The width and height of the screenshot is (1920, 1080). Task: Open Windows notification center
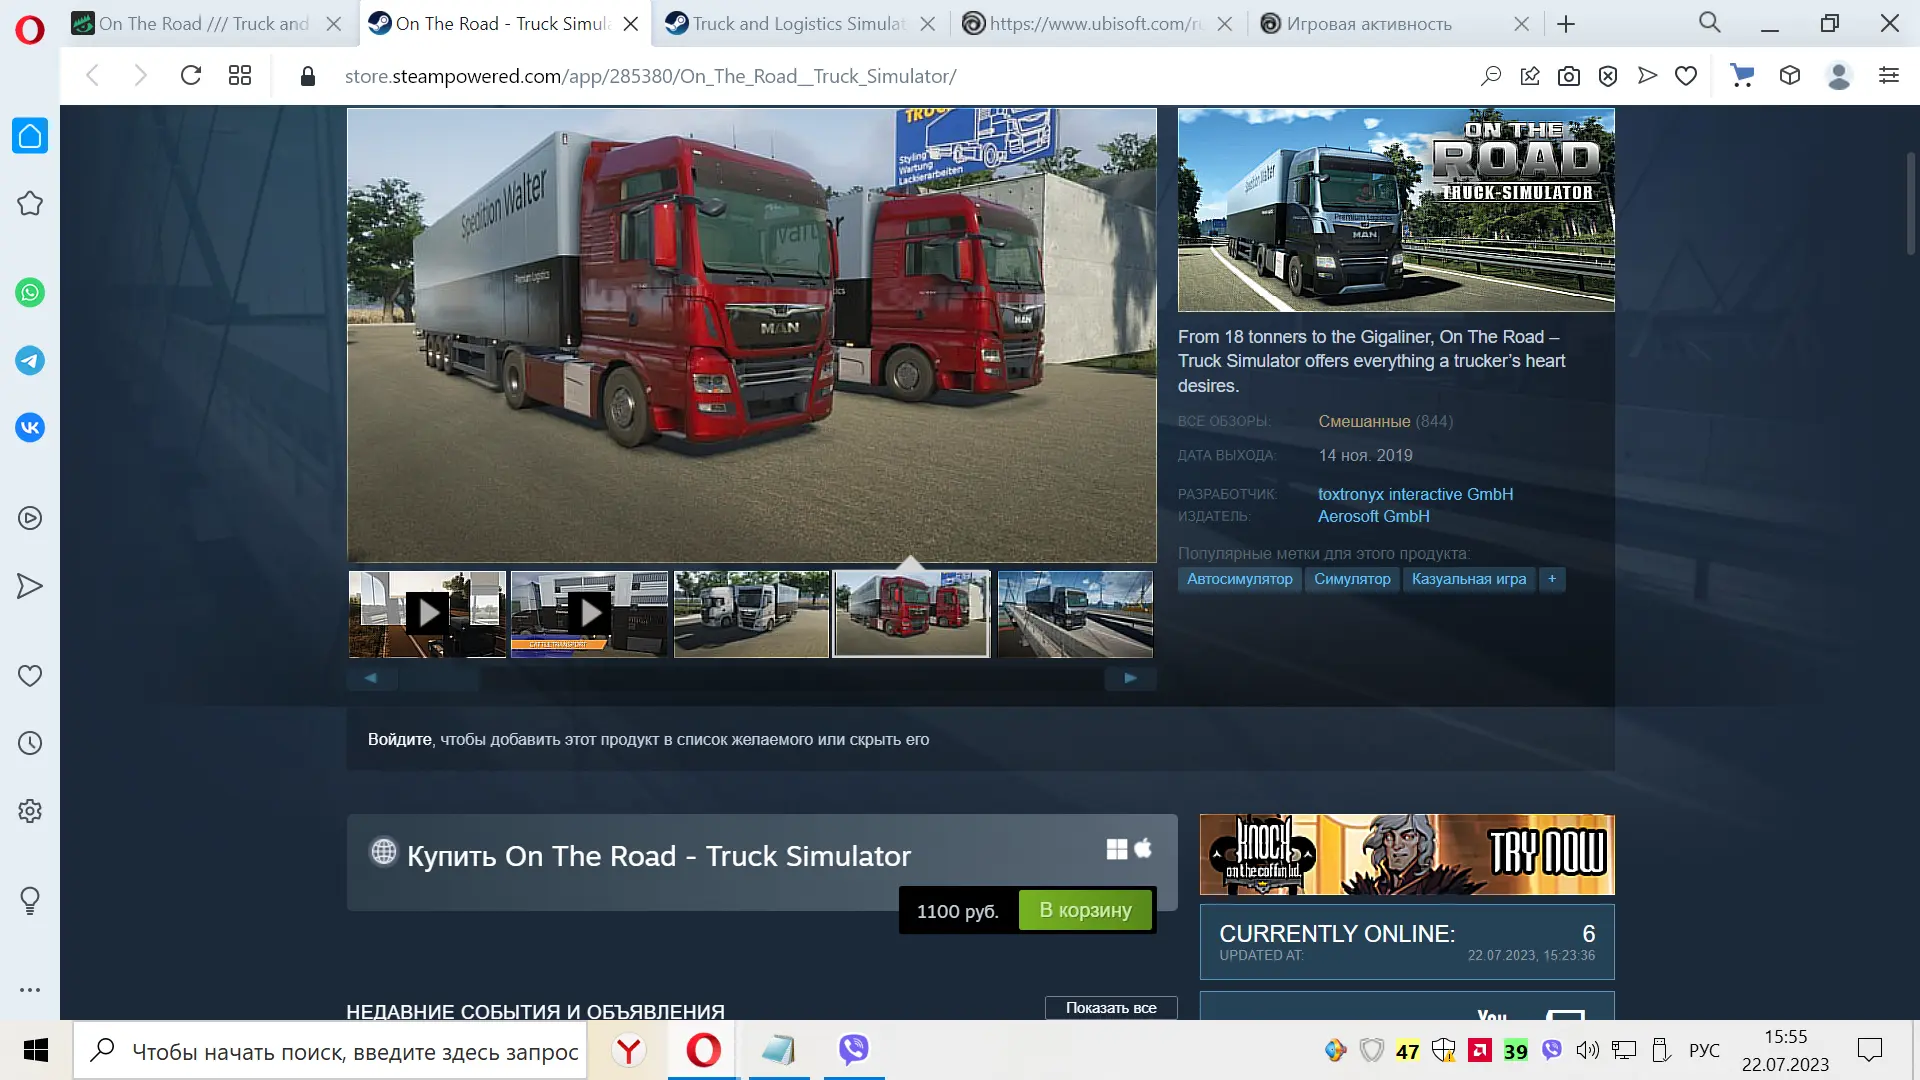(1869, 1051)
